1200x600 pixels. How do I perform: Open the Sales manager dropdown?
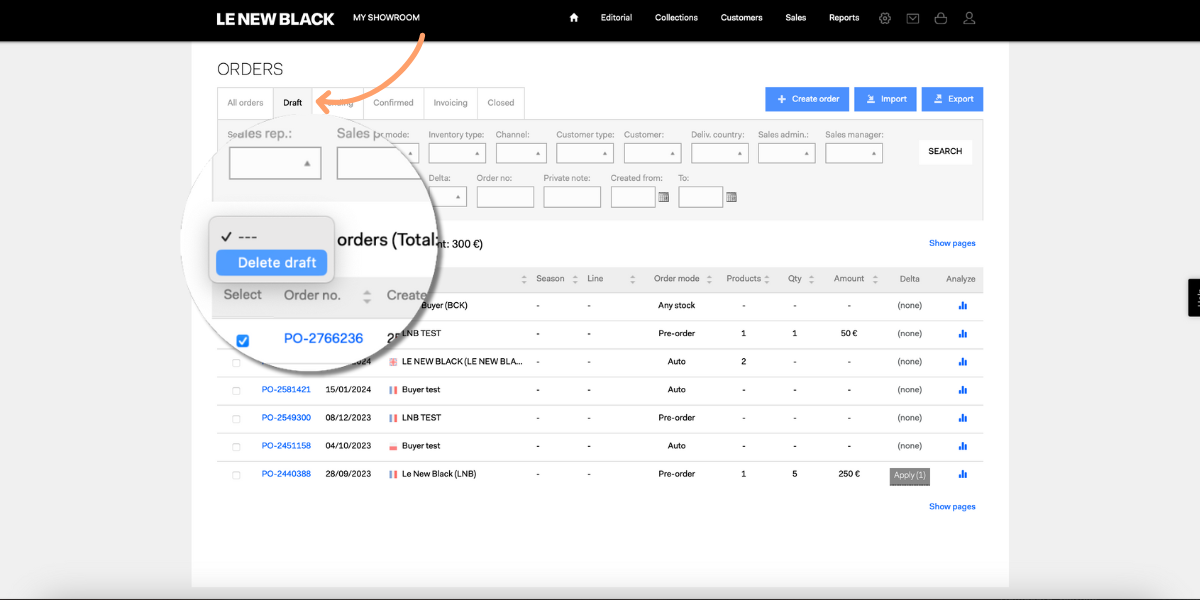click(x=854, y=153)
